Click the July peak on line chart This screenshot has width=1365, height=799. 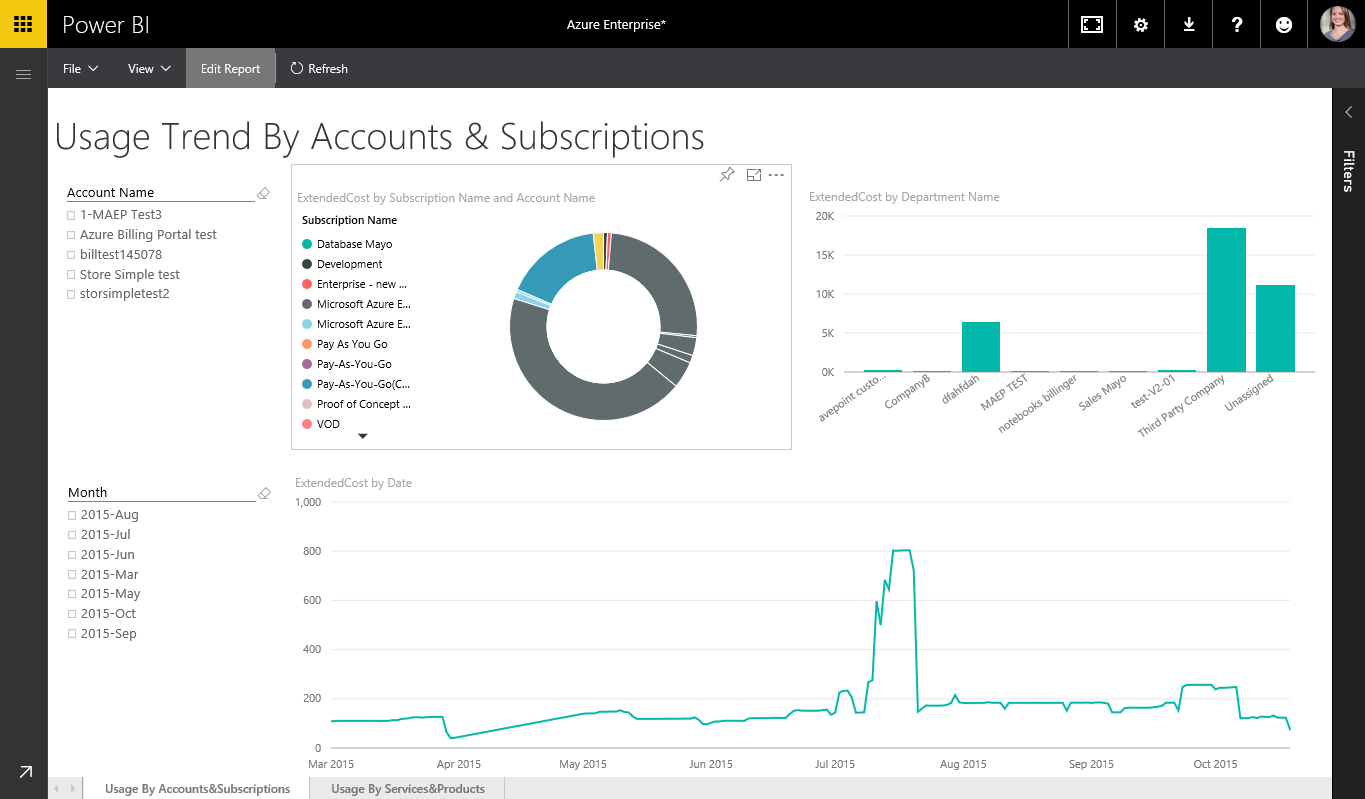coord(902,551)
